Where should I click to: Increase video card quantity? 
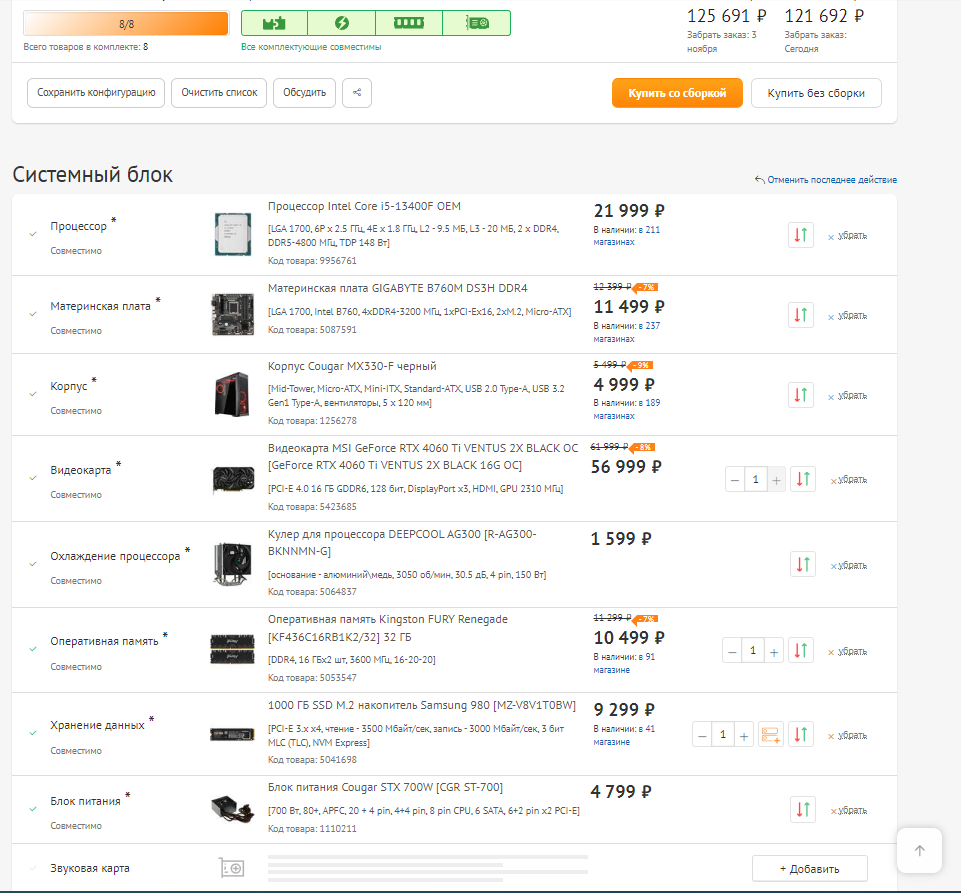tap(777, 480)
